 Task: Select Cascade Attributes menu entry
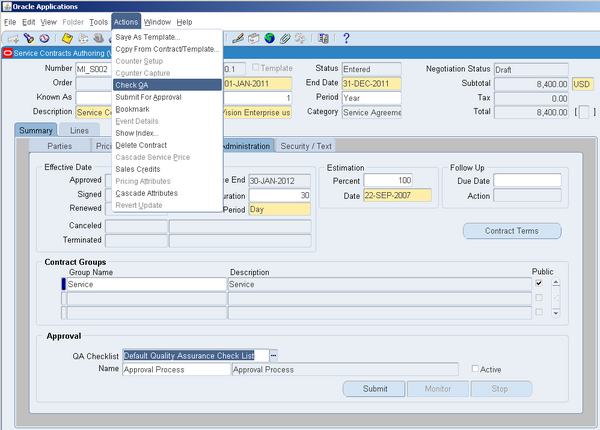[x=167, y=193]
